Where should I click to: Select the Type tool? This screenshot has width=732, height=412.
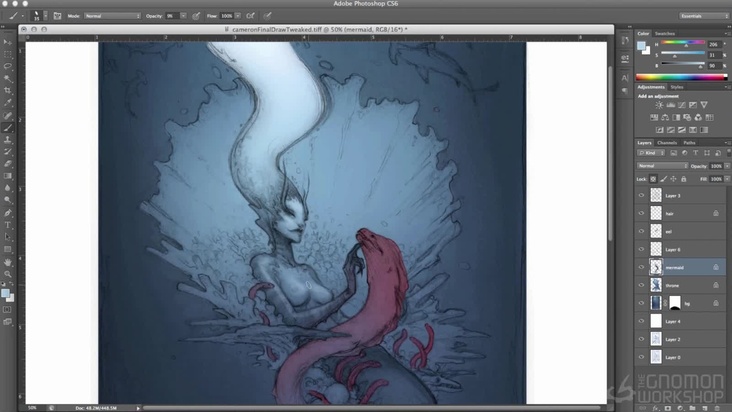8,225
